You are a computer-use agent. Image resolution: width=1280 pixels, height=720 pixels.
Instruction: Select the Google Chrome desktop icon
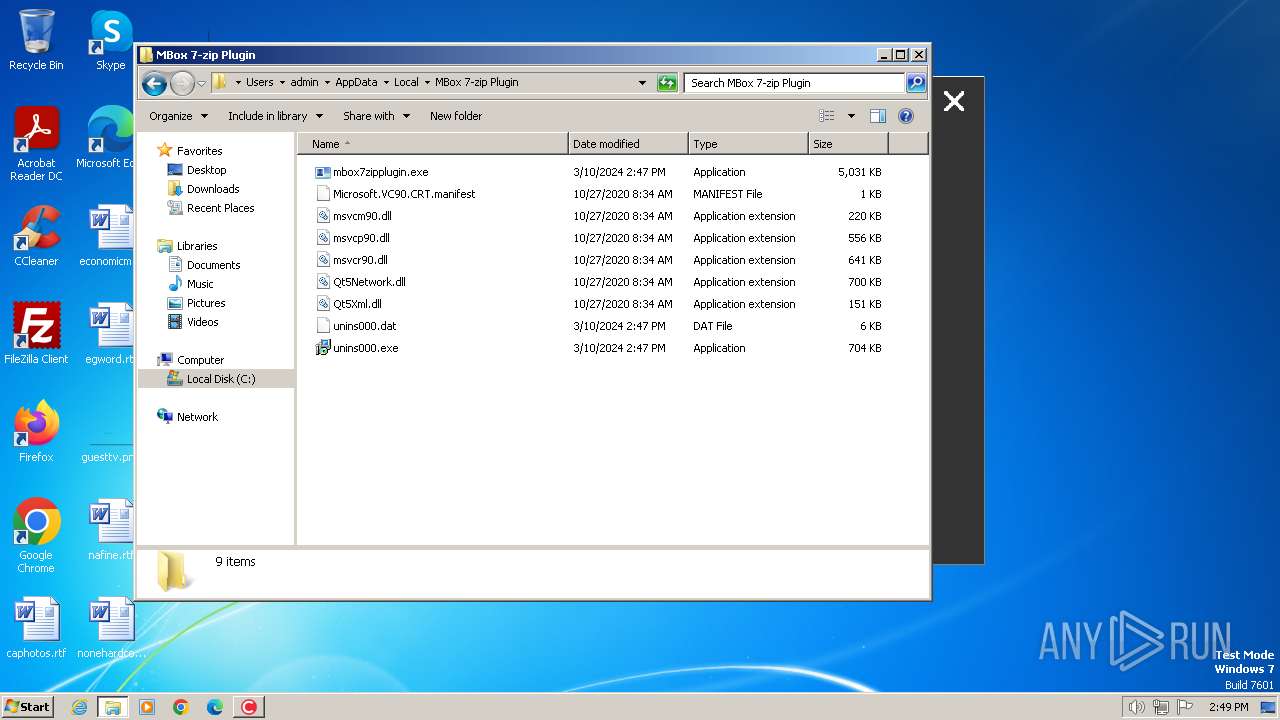(36, 536)
